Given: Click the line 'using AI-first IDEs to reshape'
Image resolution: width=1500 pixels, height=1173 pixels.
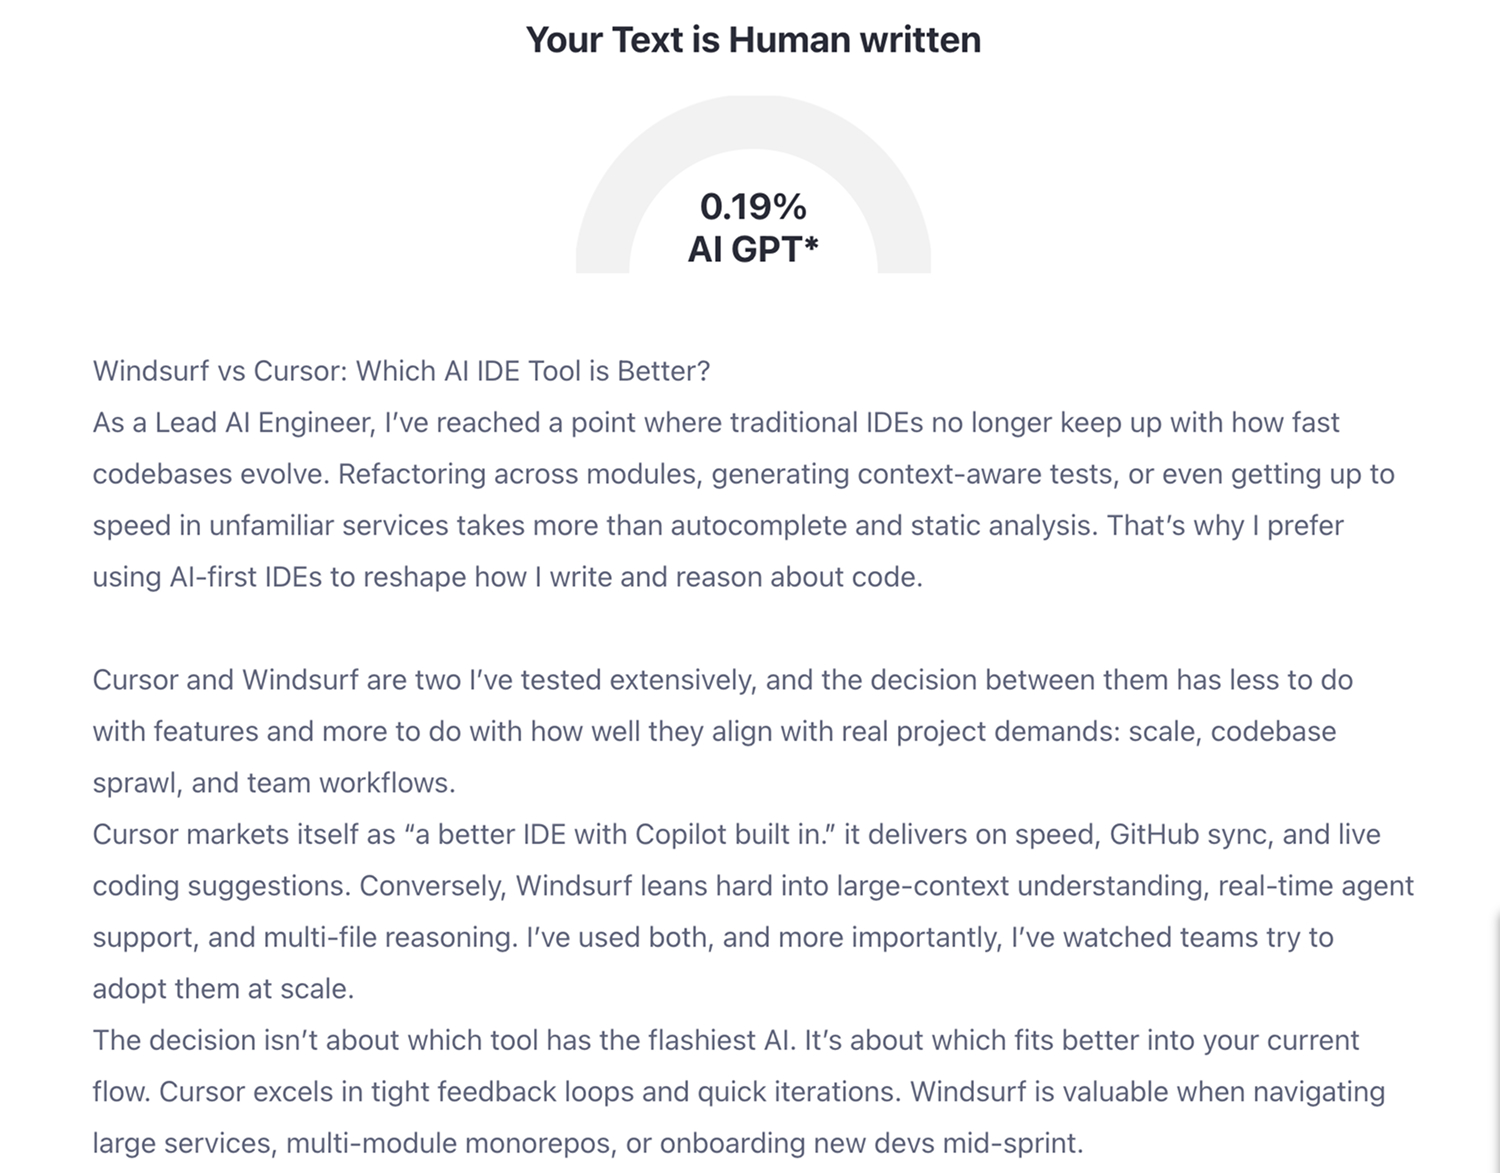Looking at the screenshot, I should pyautogui.click(x=508, y=577).
